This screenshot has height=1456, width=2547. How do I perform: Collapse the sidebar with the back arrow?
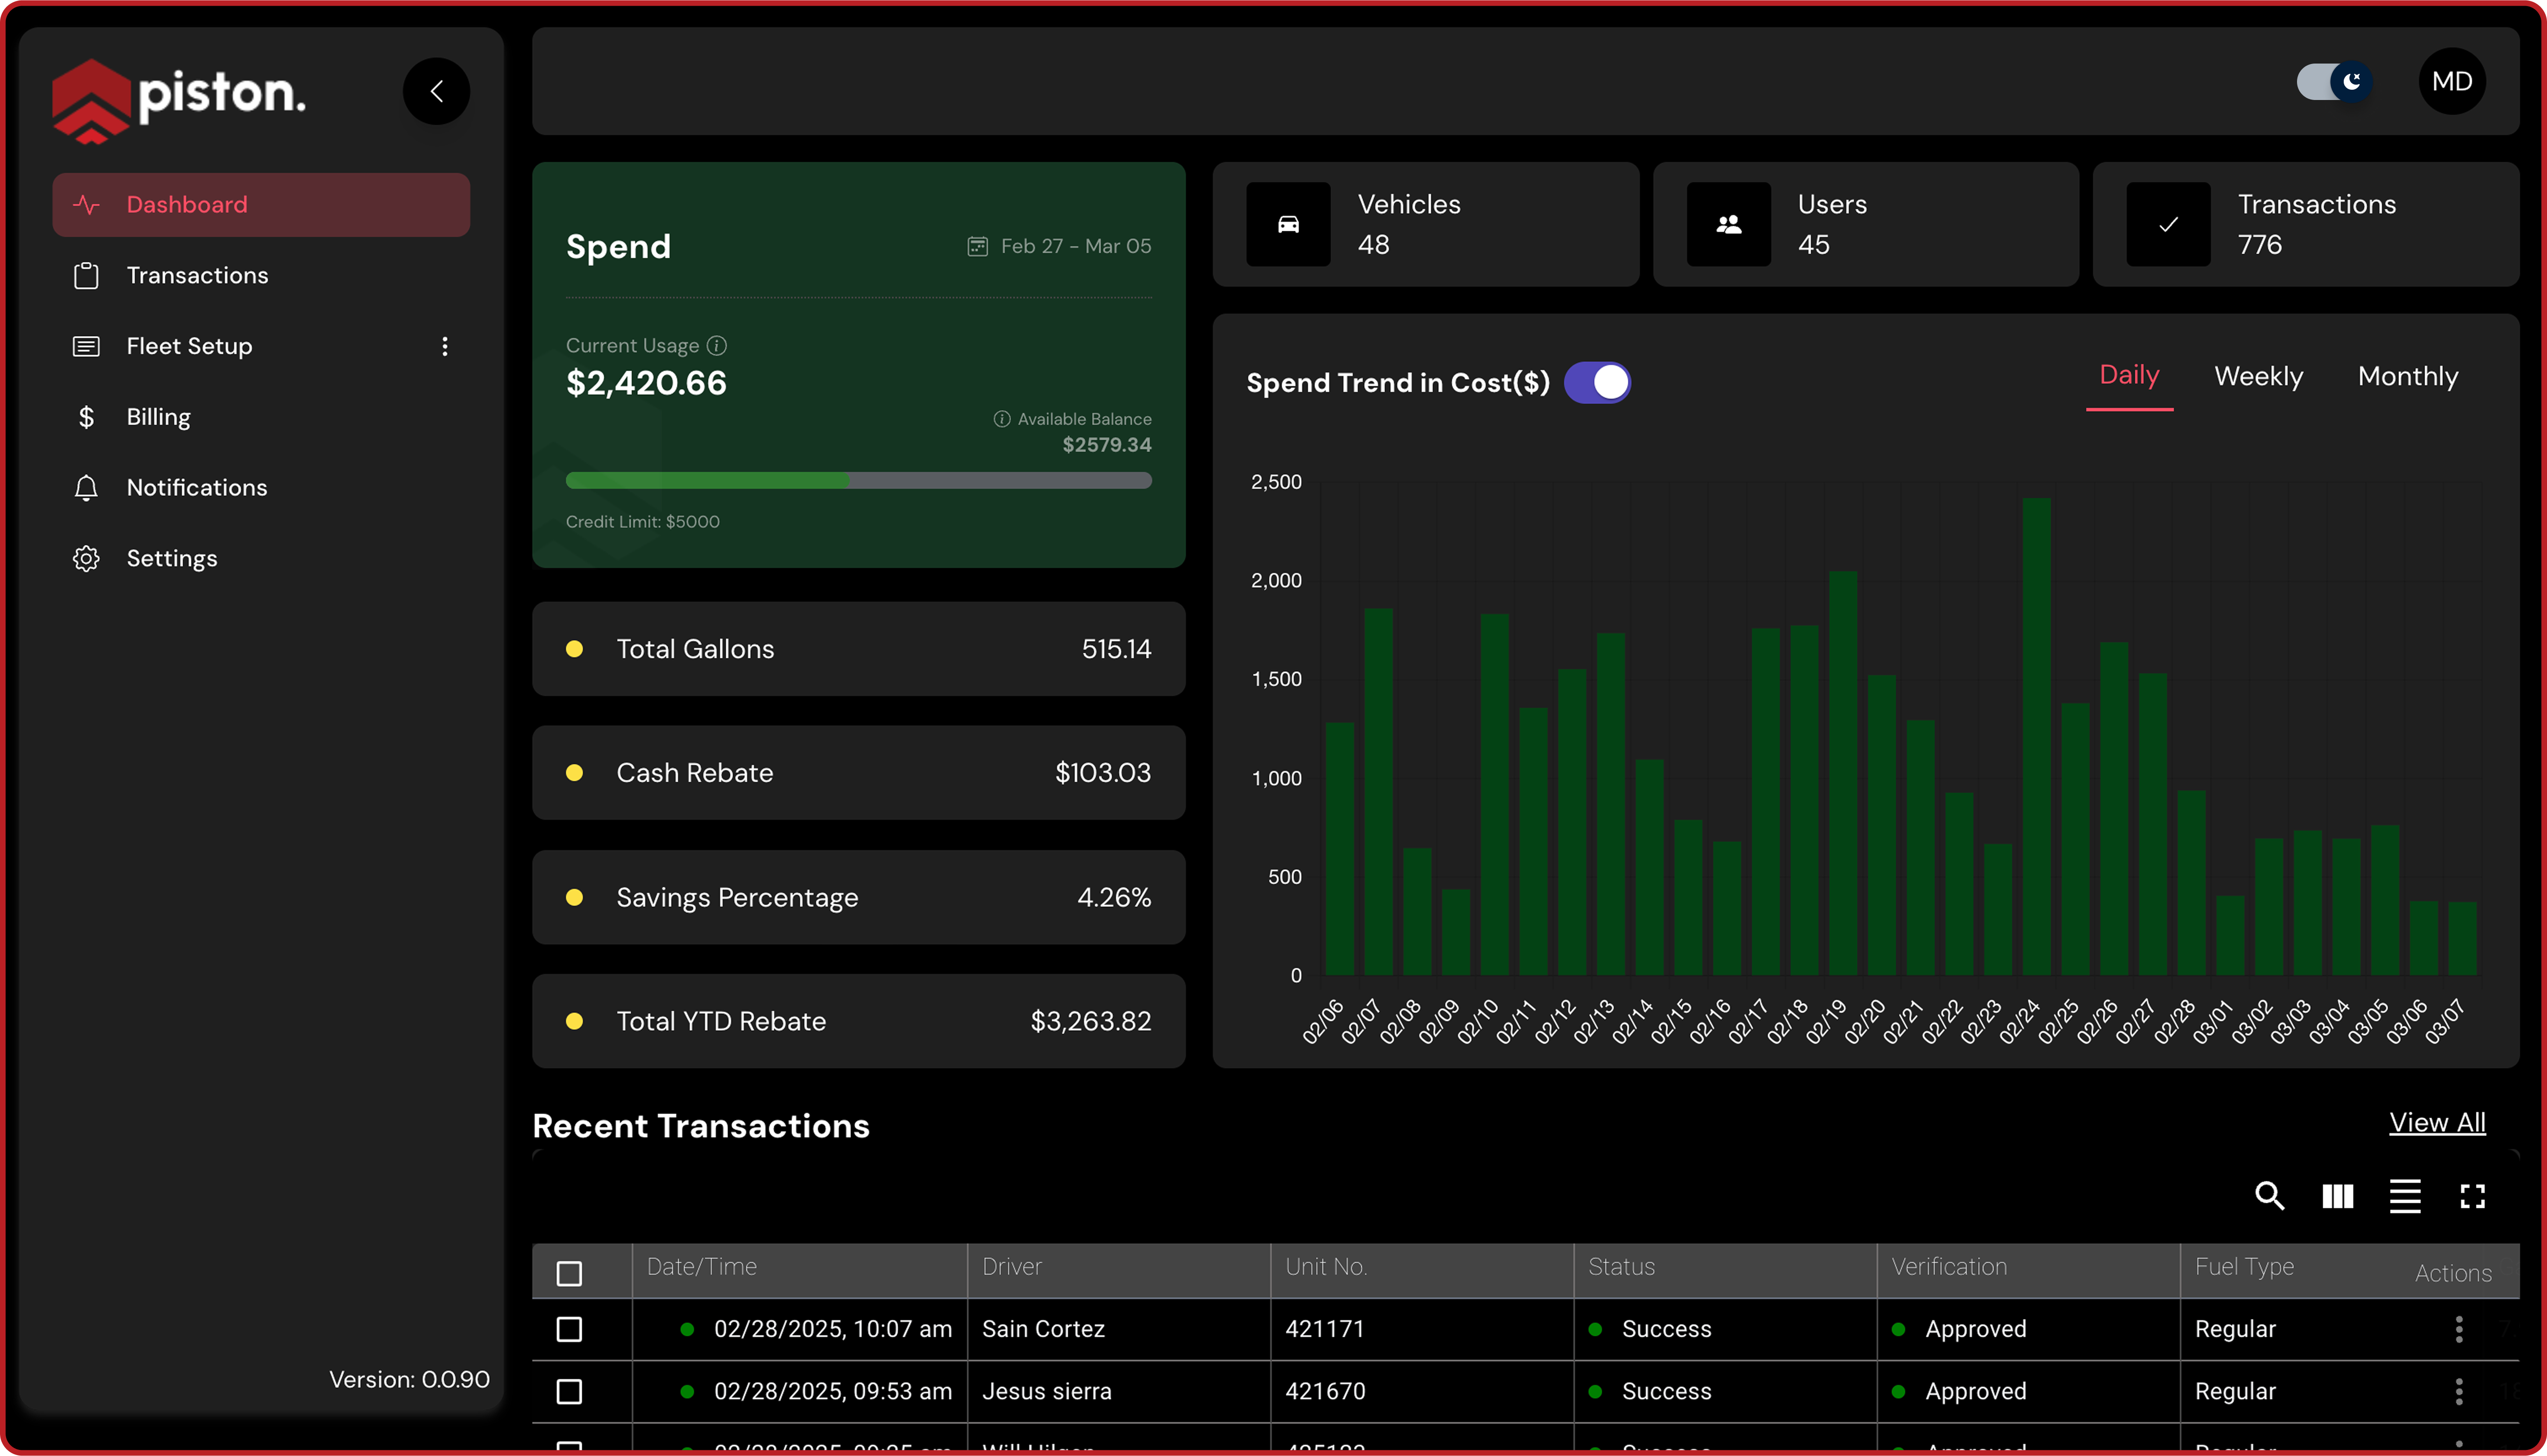436,91
